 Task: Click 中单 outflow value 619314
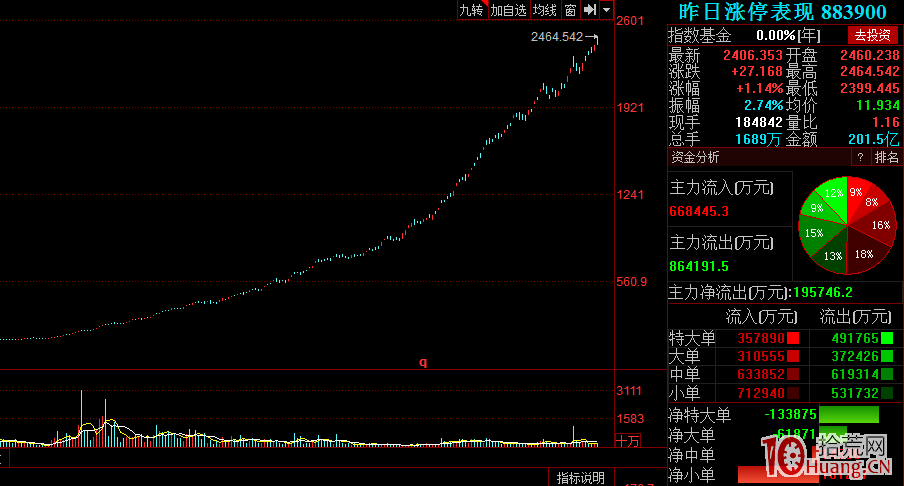point(855,375)
